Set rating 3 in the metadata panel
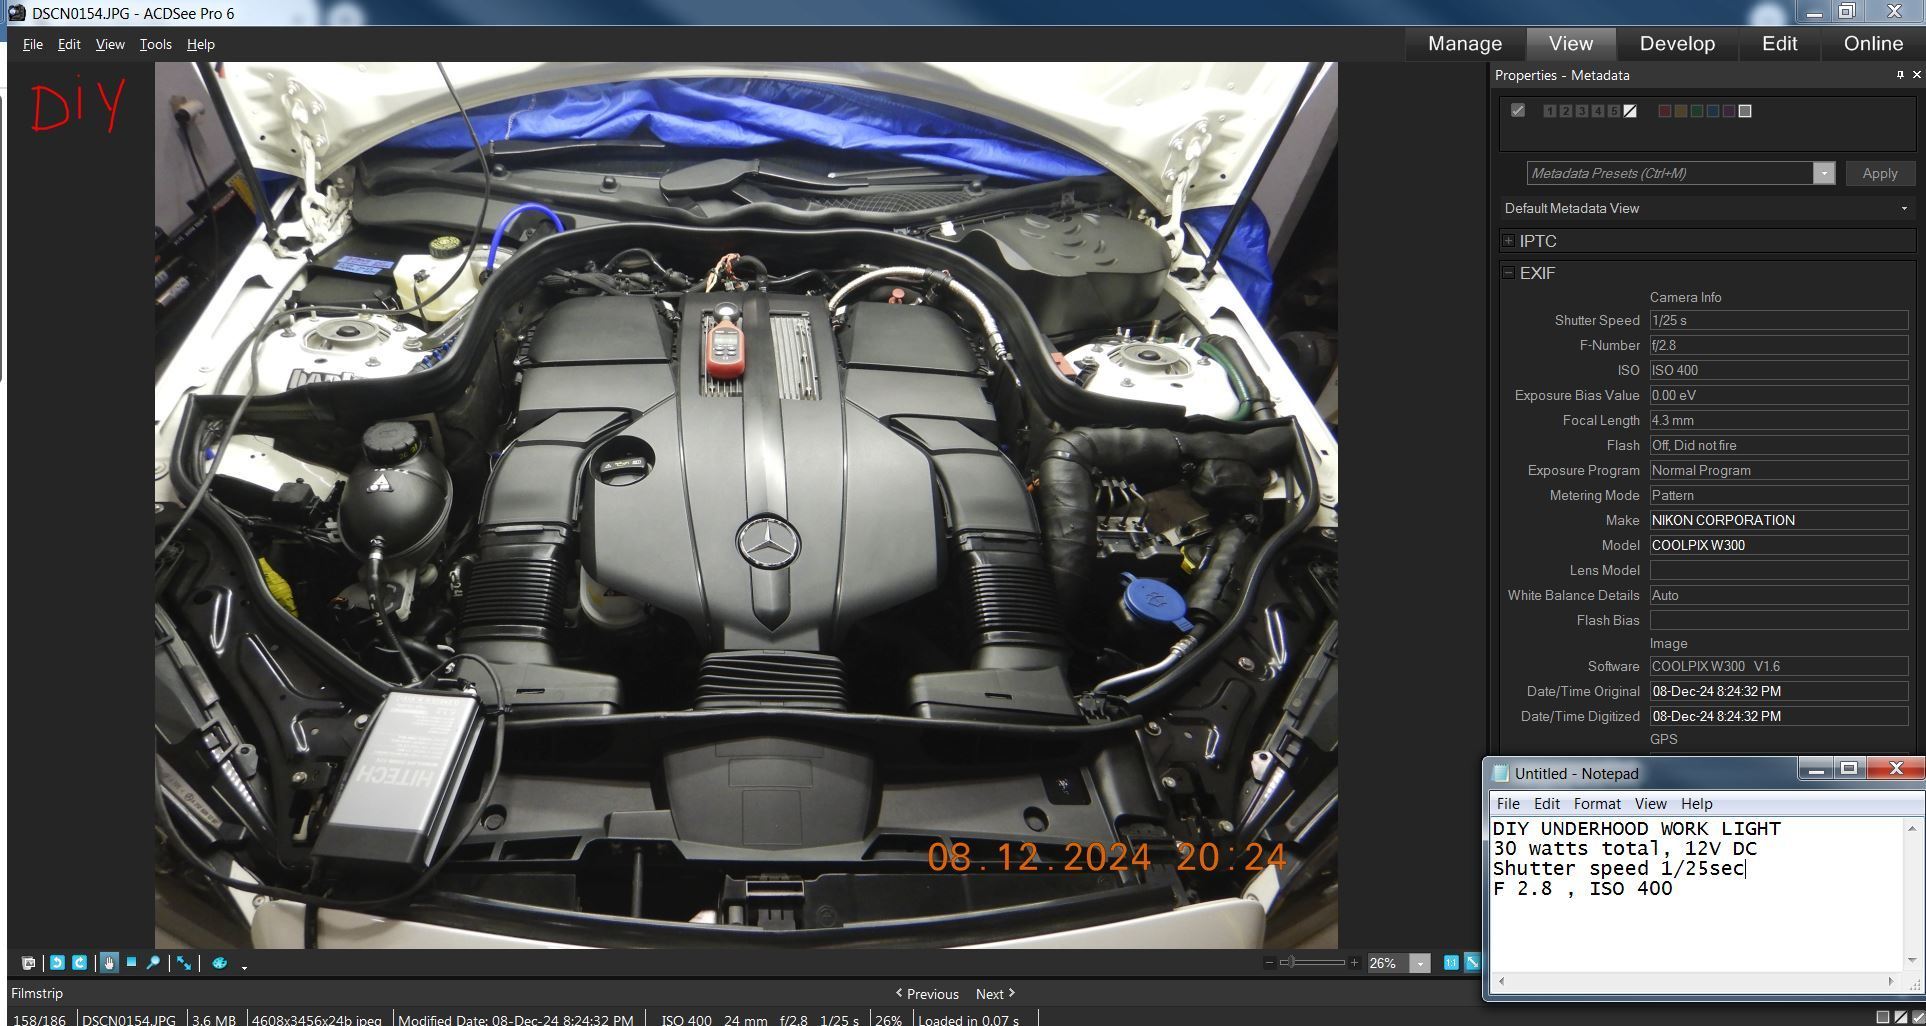This screenshot has width=1926, height=1026. pos(1582,111)
